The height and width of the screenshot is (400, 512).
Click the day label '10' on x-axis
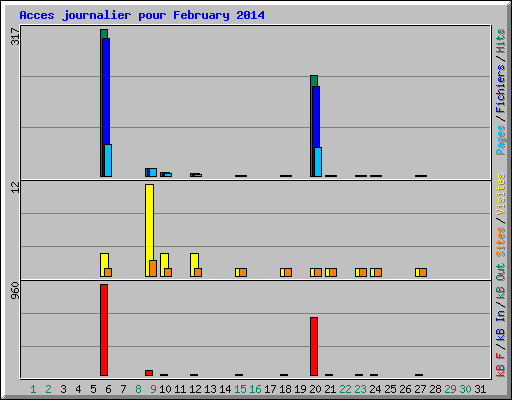click(165, 389)
